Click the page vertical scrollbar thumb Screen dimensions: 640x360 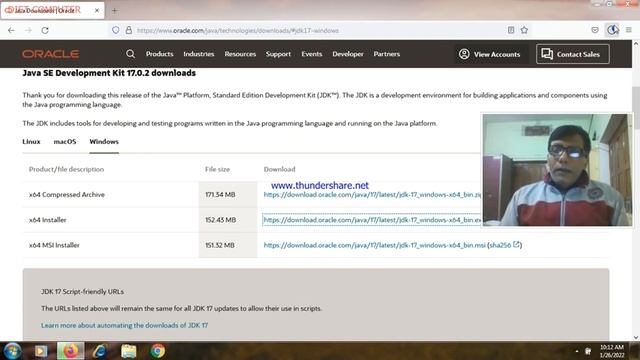pos(636,108)
